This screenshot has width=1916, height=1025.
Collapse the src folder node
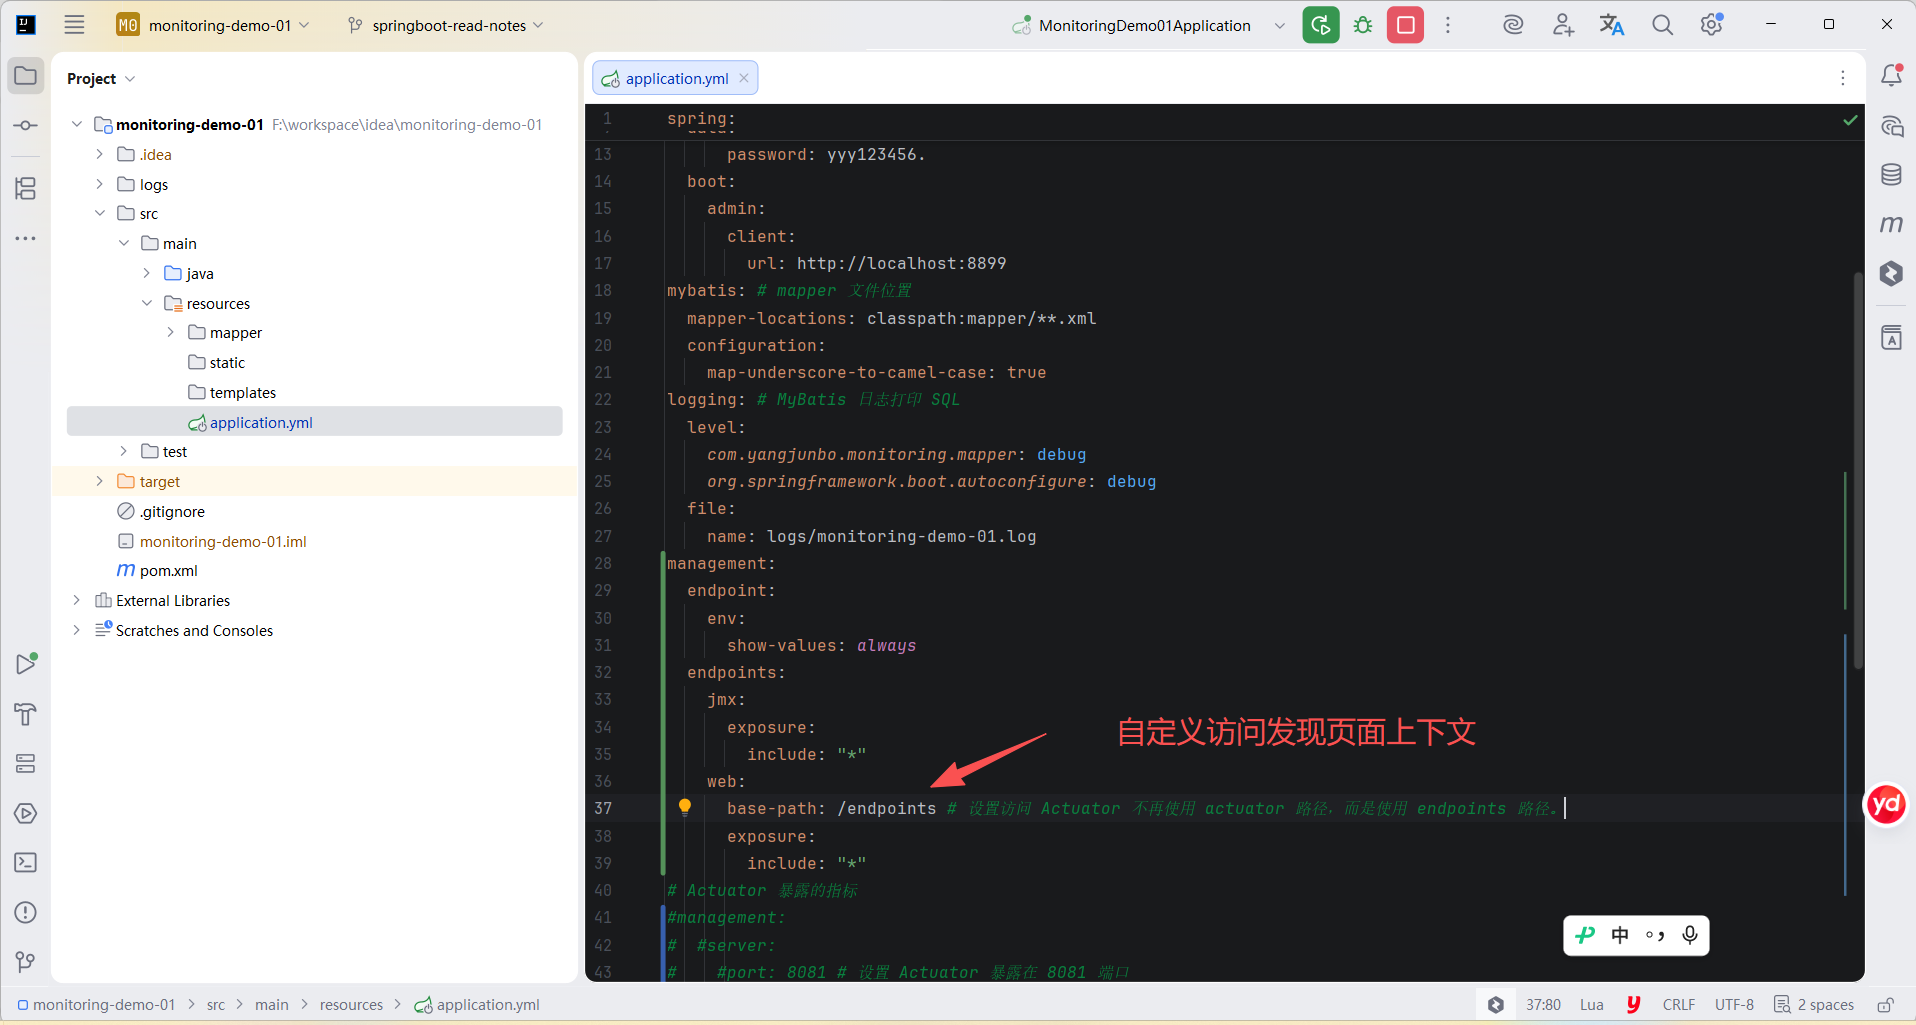pos(100,213)
